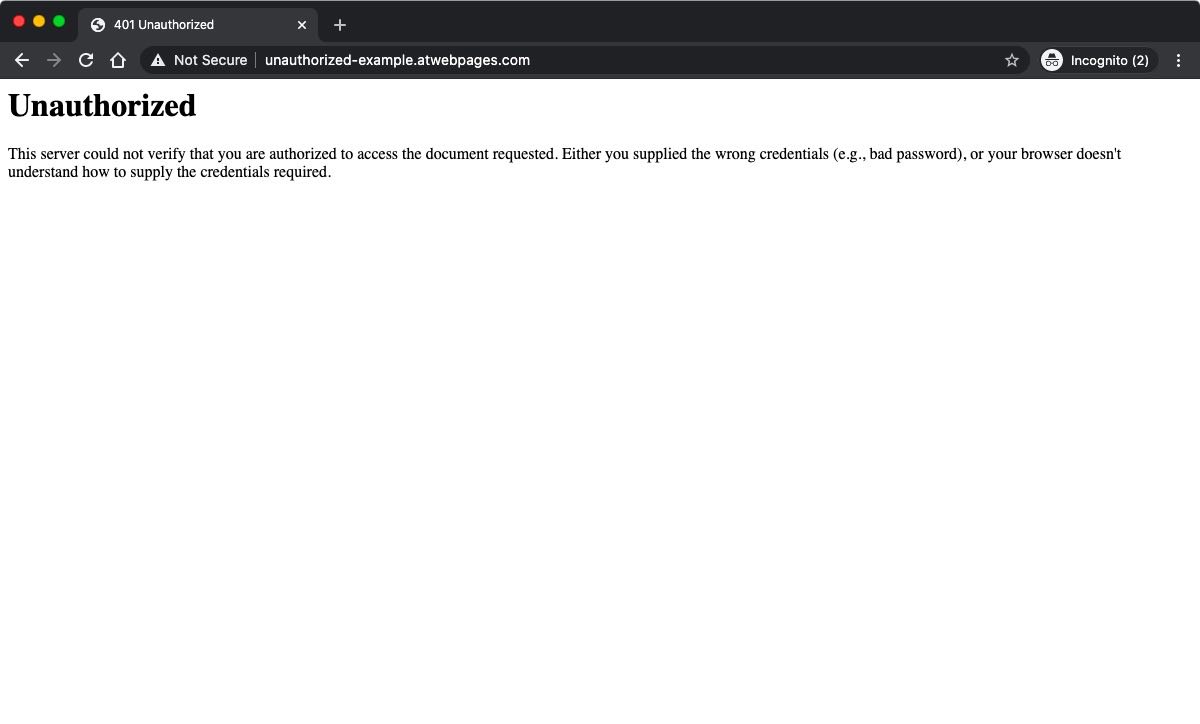Click the forward navigation arrow
The image size is (1200, 724).
54,60
